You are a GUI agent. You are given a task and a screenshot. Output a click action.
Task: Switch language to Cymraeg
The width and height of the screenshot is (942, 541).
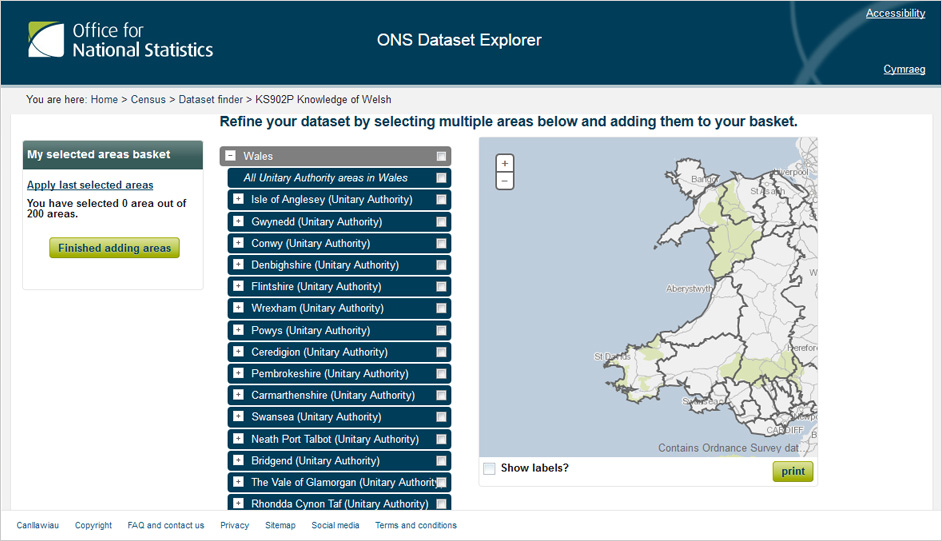(904, 69)
